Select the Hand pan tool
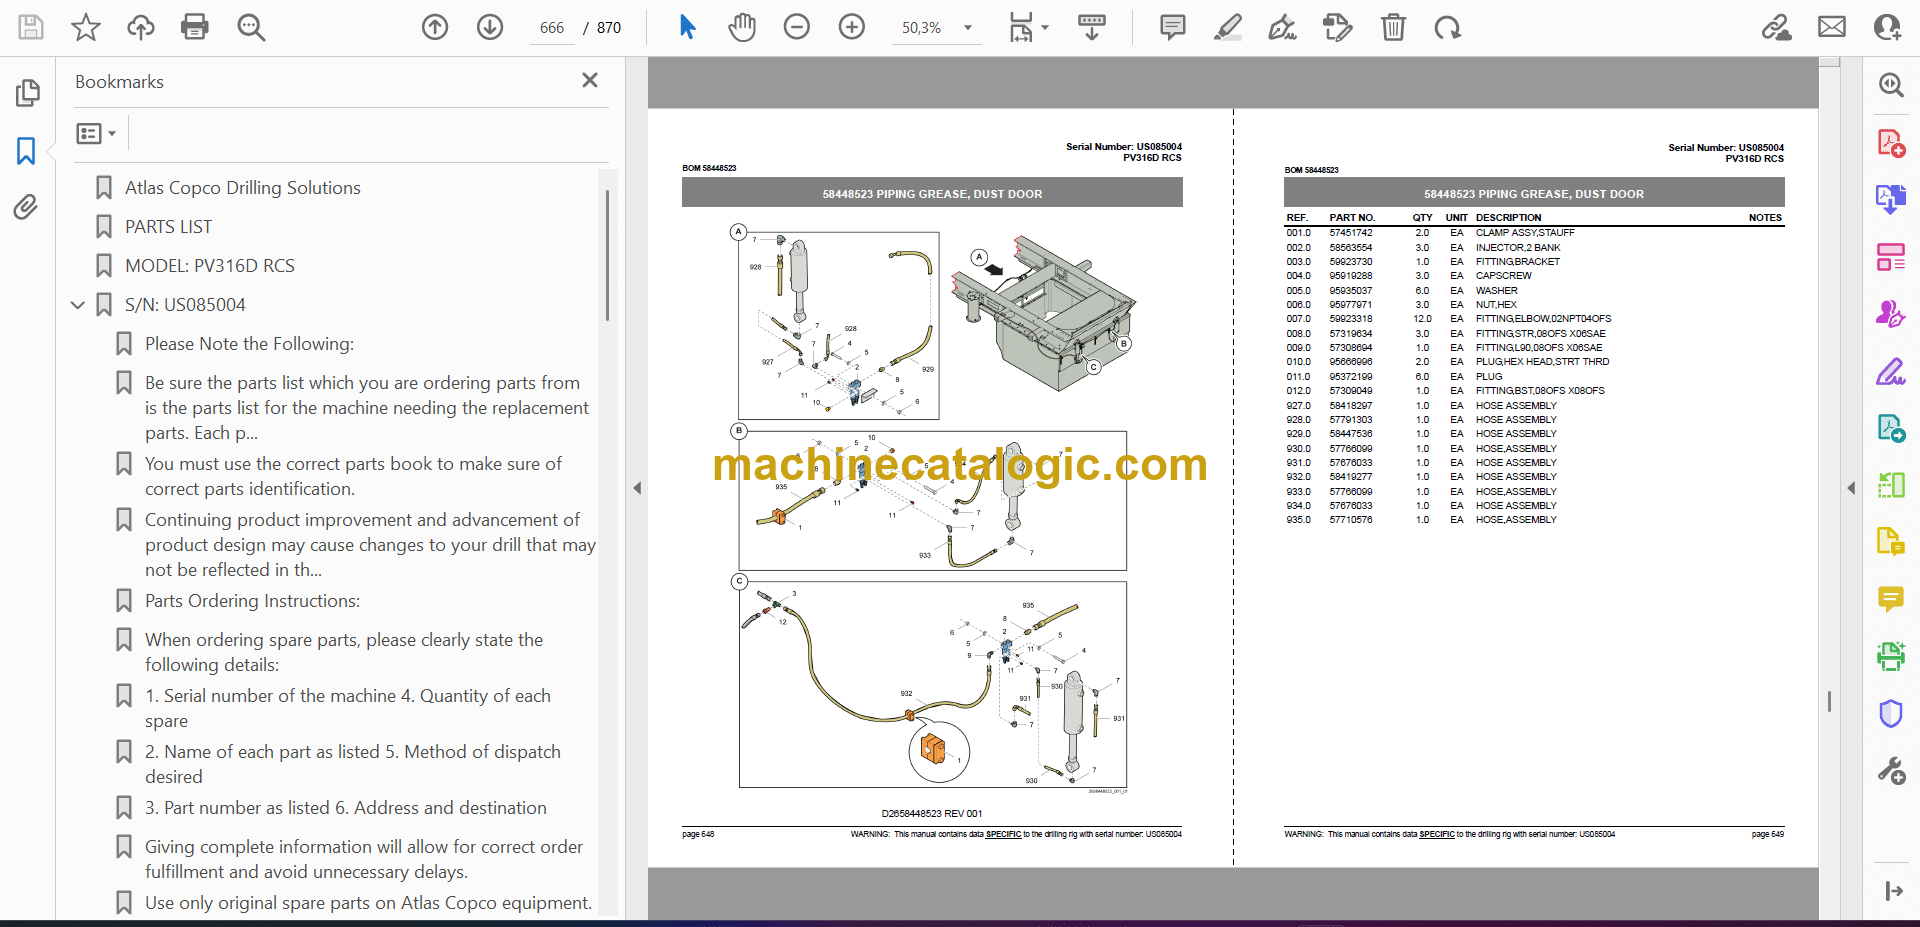This screenshot has height=927, width=1920. [741, 27]
